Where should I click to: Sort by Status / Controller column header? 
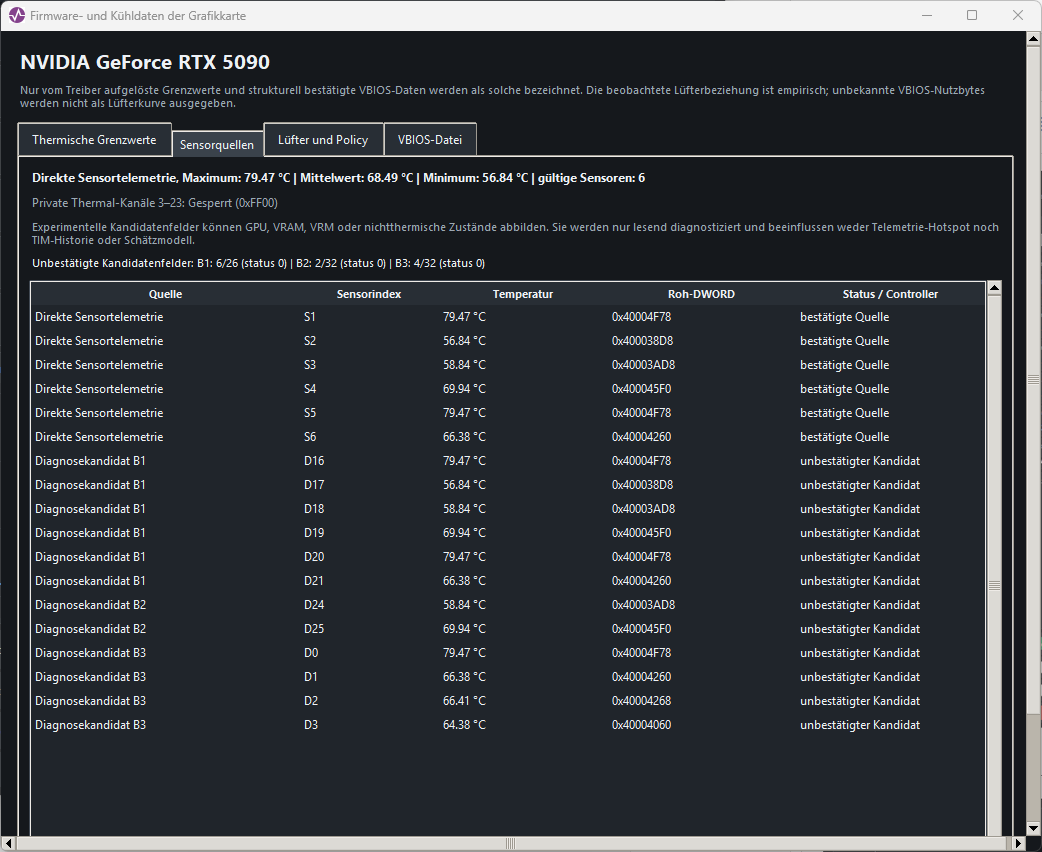click(x=890, y=294)
